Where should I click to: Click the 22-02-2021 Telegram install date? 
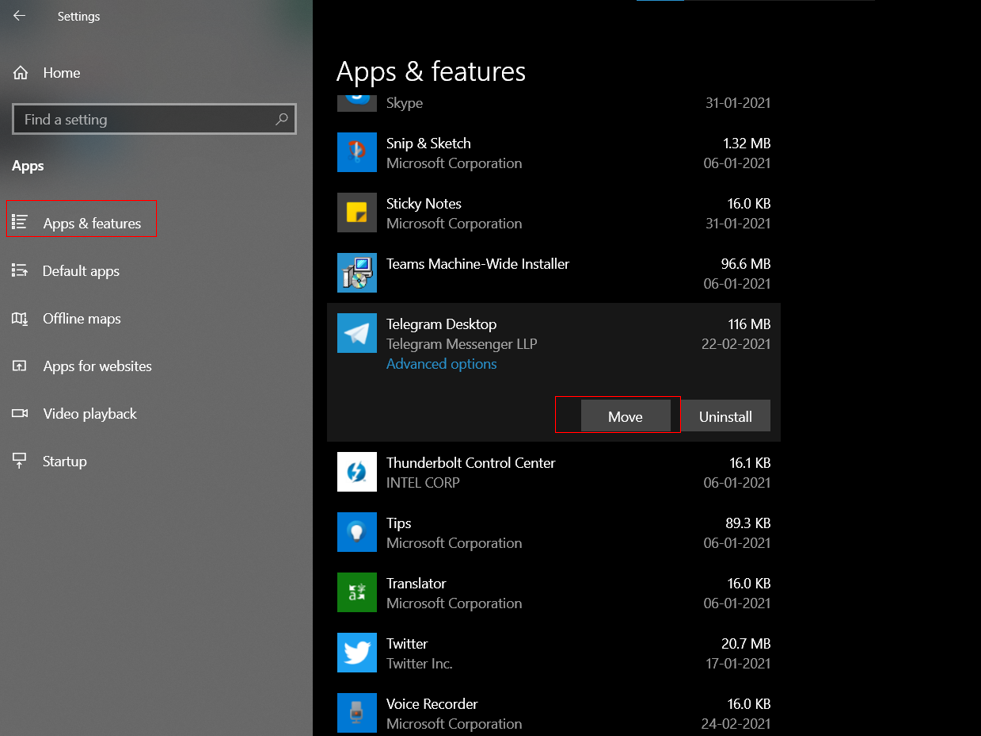pyautogui.click(x=736, y=344)
